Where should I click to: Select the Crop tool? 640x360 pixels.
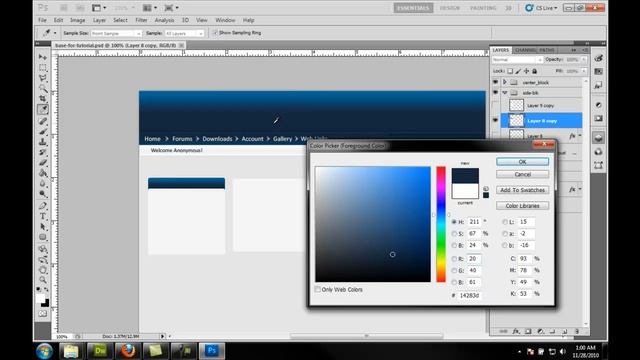(43, 98)
